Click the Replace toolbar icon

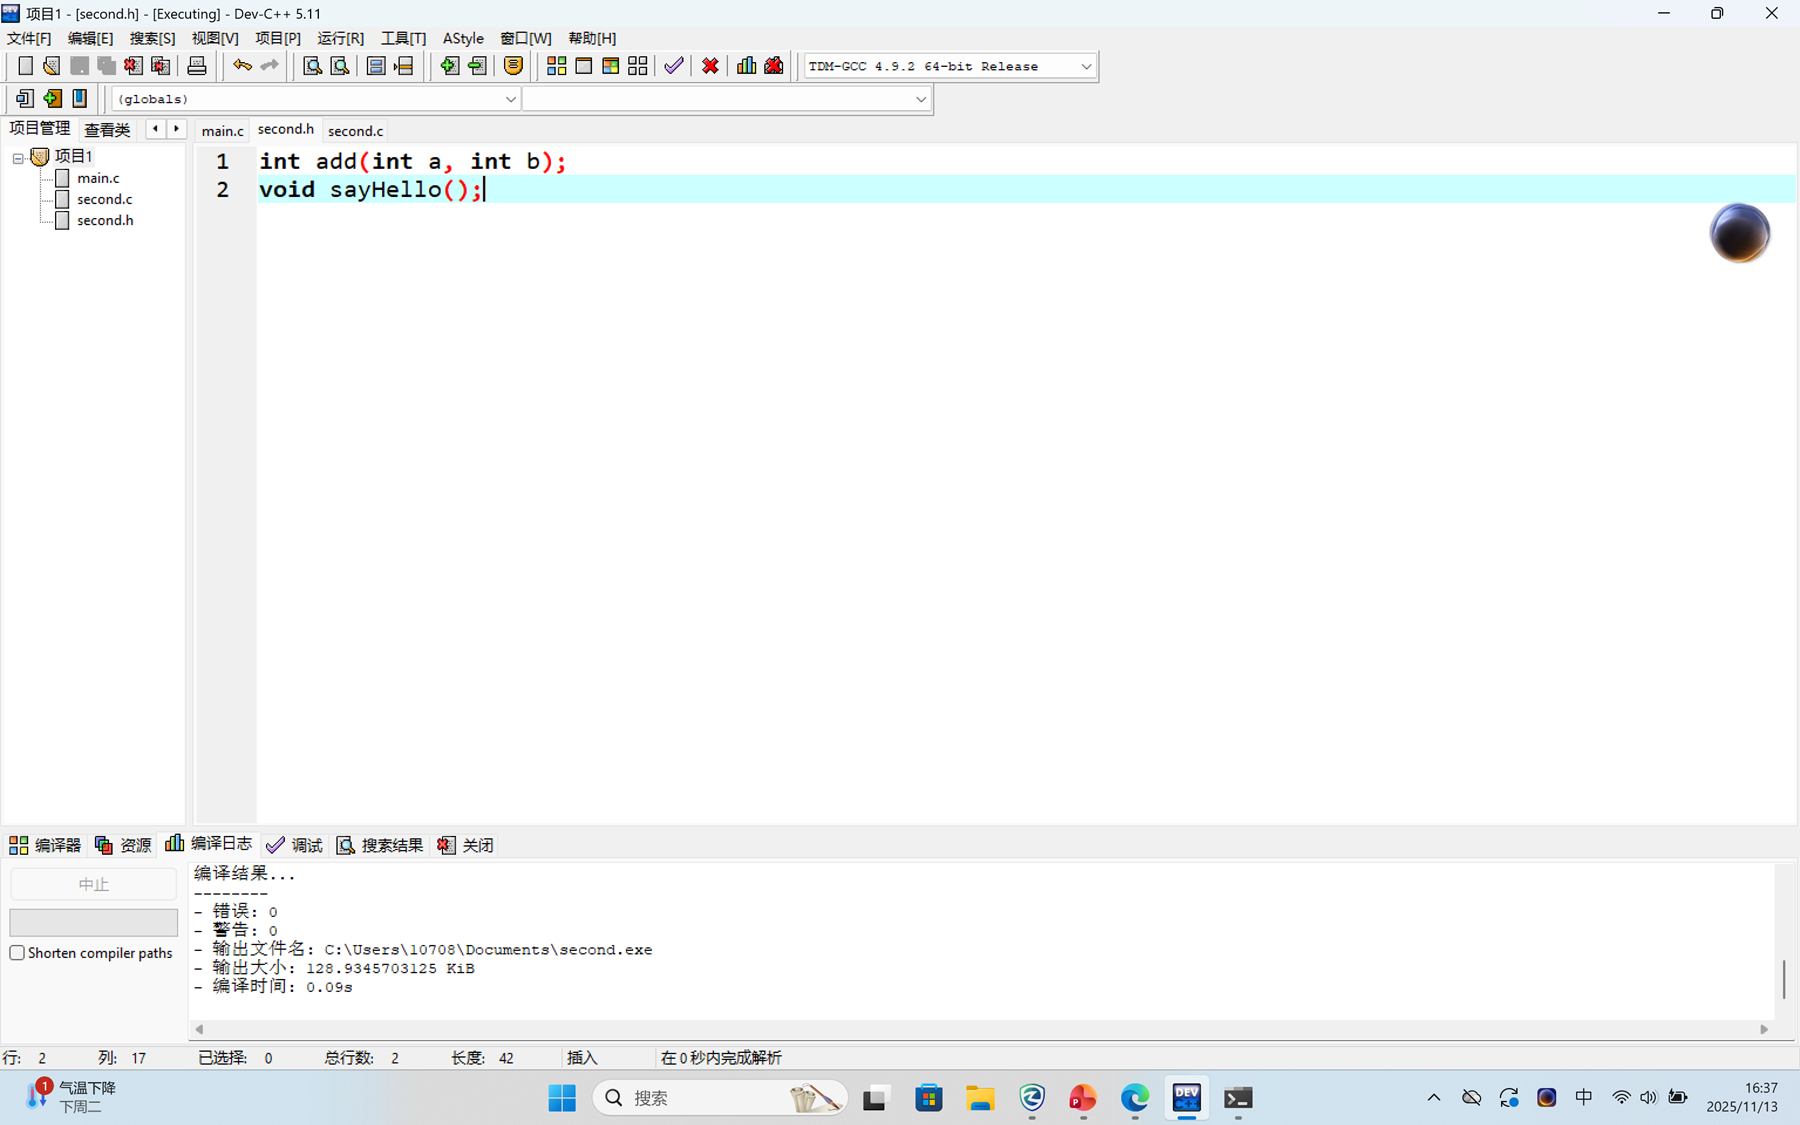click(x=340, y=66)
